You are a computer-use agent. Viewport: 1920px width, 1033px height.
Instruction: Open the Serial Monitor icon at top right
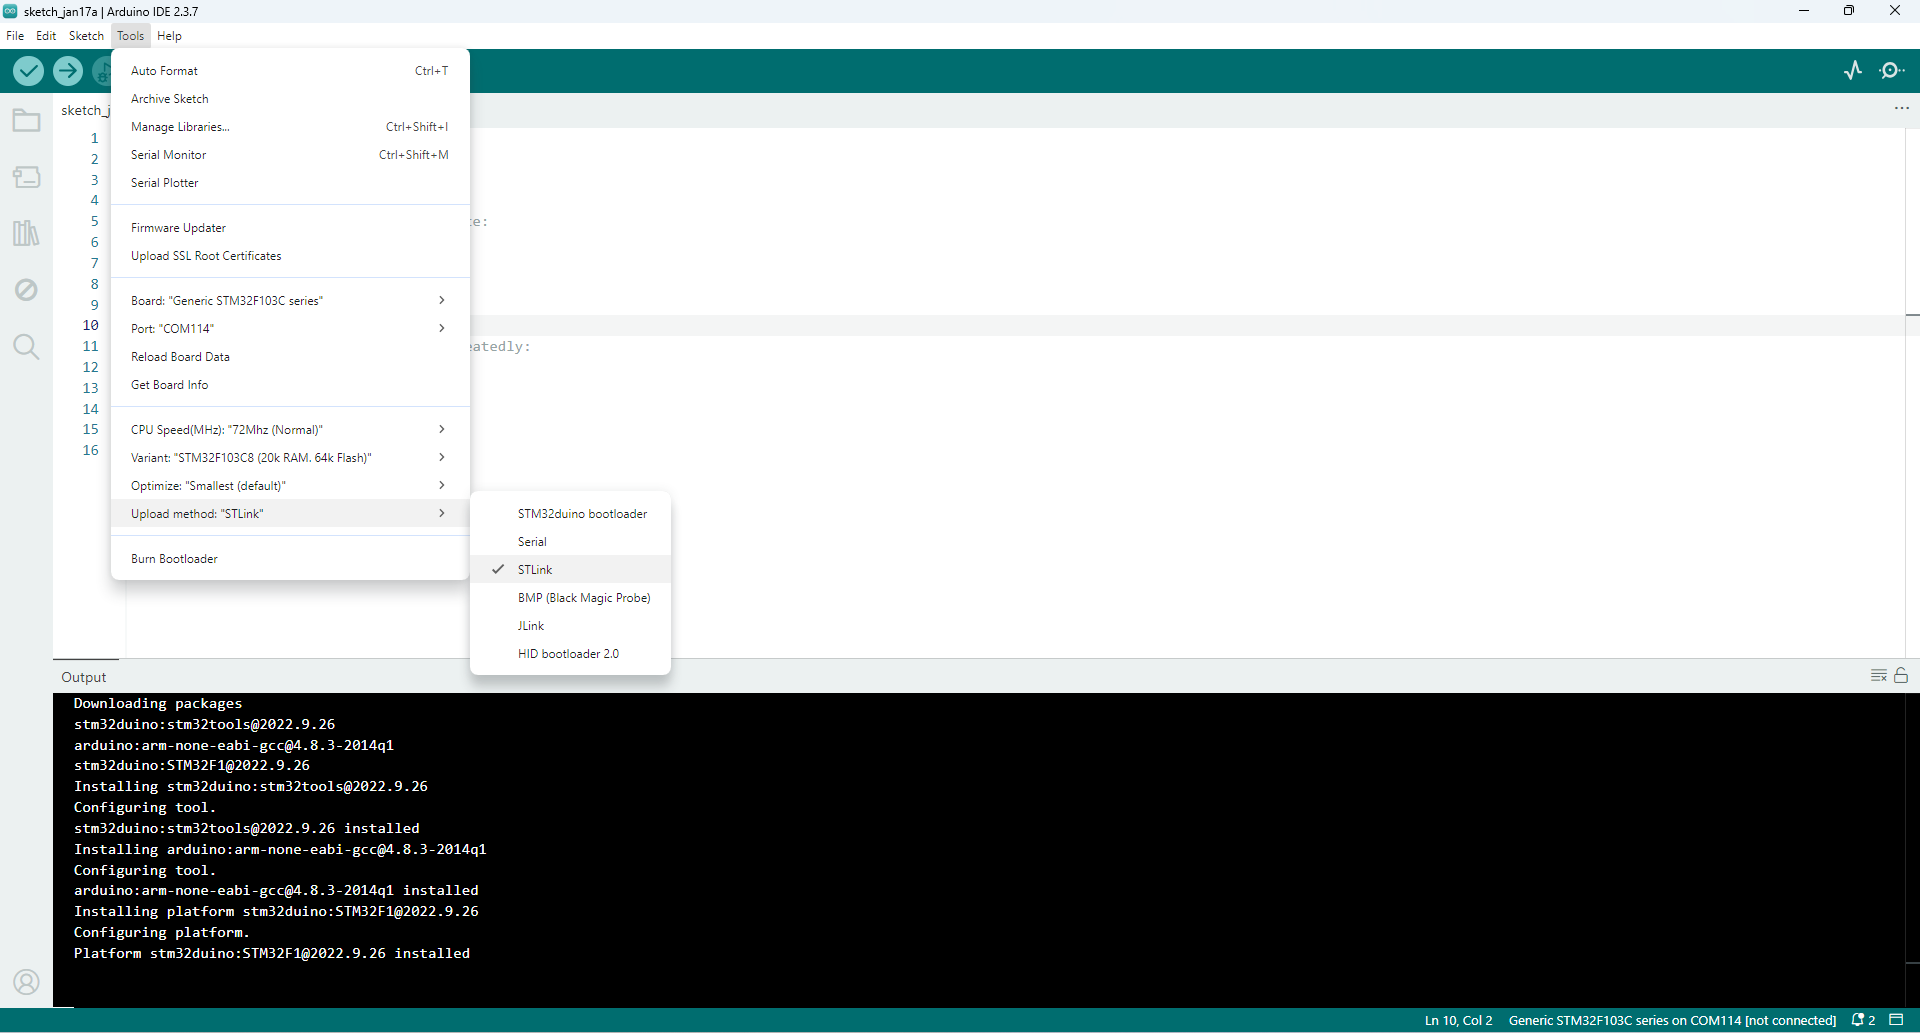(1893, 70)
